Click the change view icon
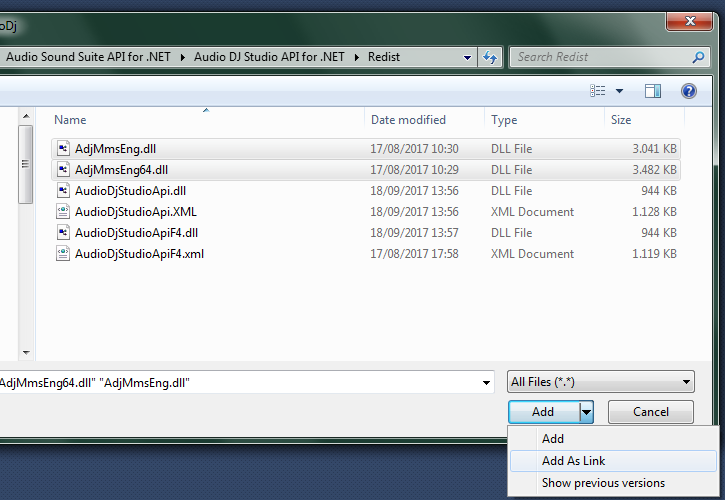This screenshot has height=500, width=725. point(598,91)
